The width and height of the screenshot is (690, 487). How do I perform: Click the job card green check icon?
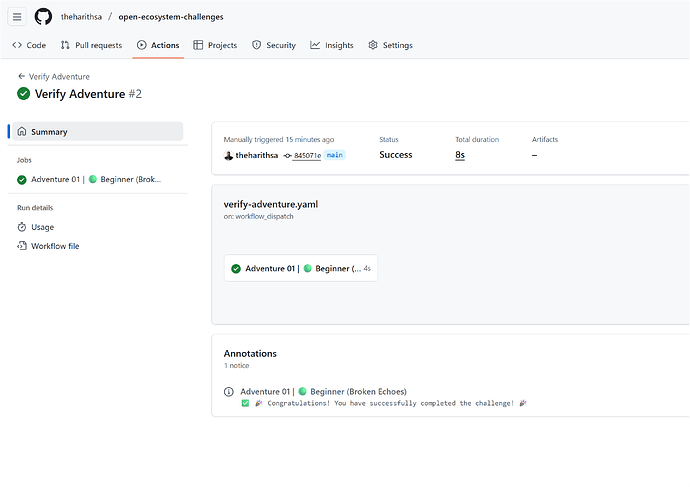236,268
